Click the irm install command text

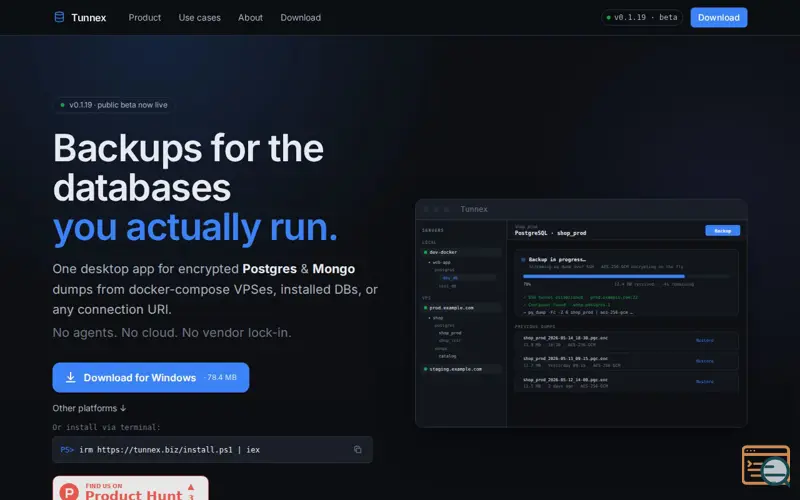pos(169,449)
